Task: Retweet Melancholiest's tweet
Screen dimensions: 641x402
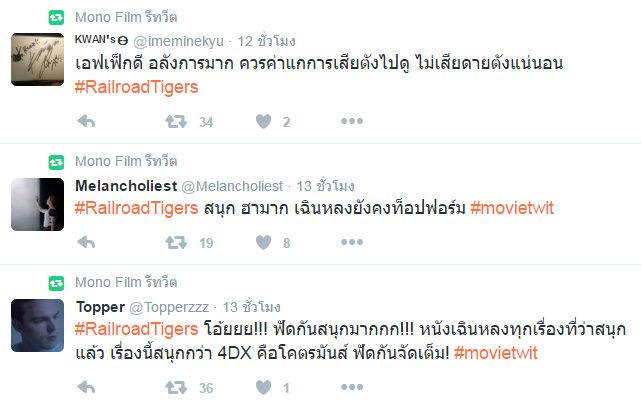Action: (176, 241)
